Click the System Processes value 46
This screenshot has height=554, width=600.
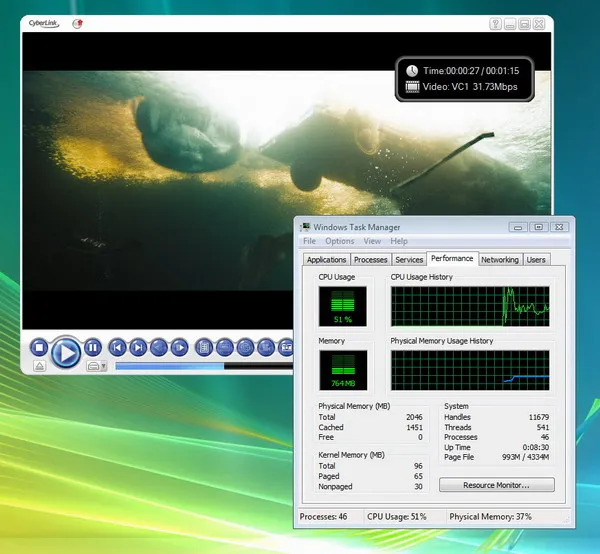click(x=545, y=437)
